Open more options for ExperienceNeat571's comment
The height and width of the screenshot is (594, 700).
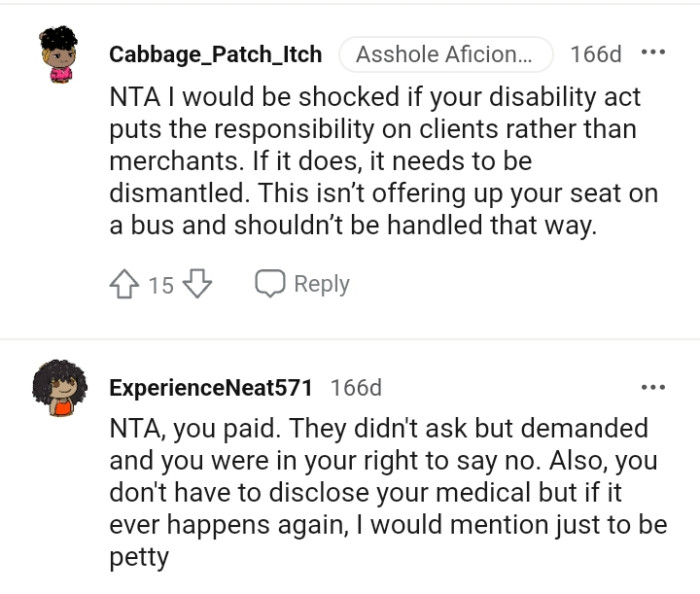click(x=653, y=387)
